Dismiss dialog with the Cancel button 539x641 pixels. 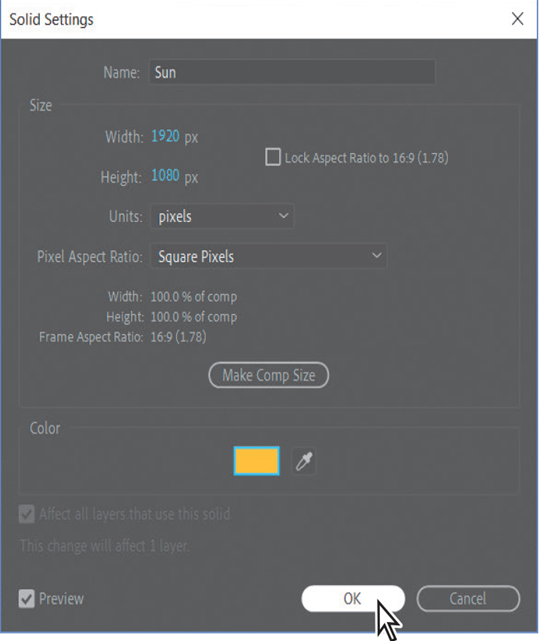tap(468, 598)
